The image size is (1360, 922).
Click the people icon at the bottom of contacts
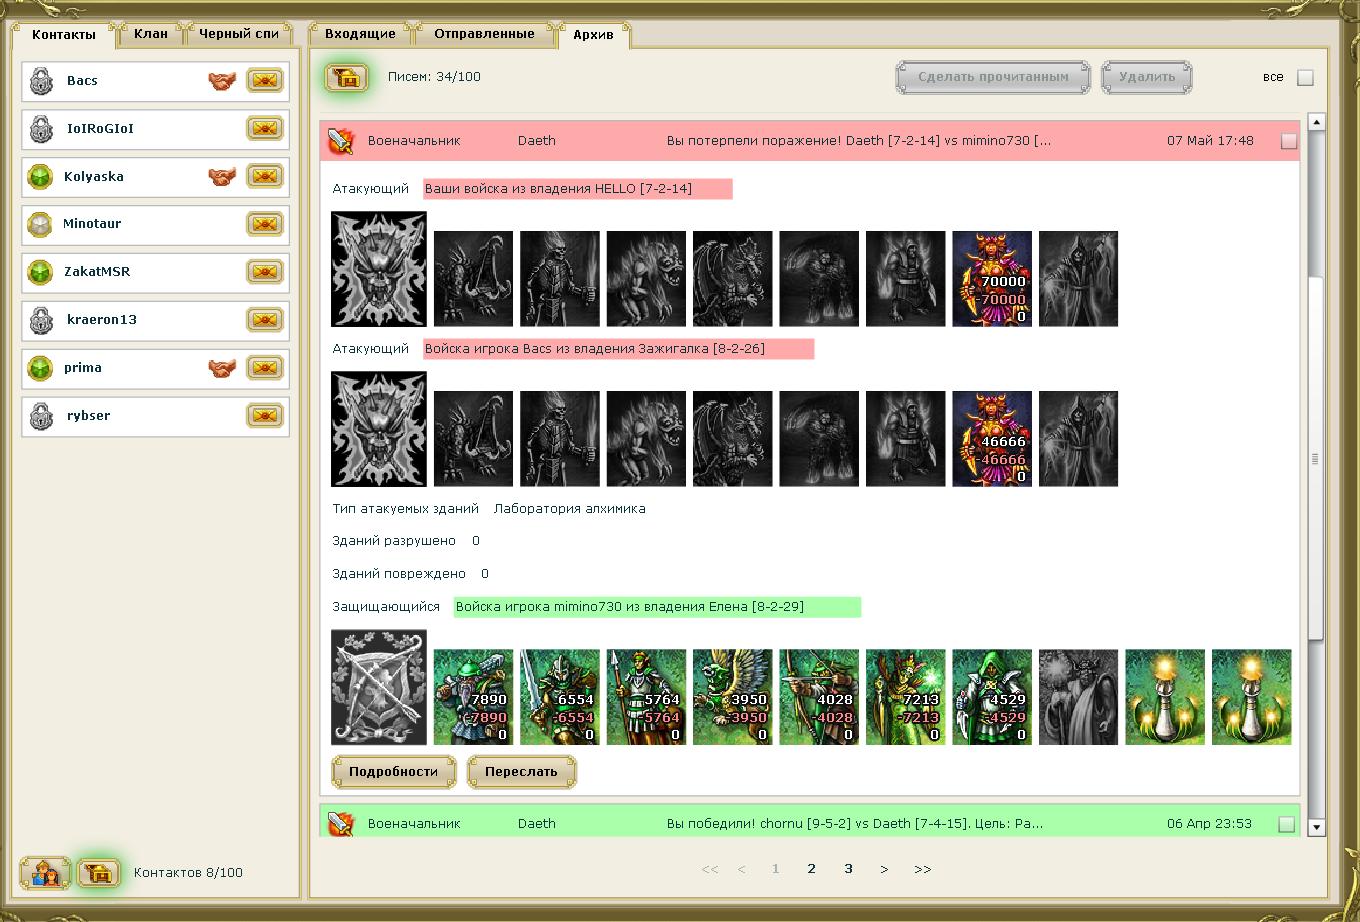click(x=46, y=873)
